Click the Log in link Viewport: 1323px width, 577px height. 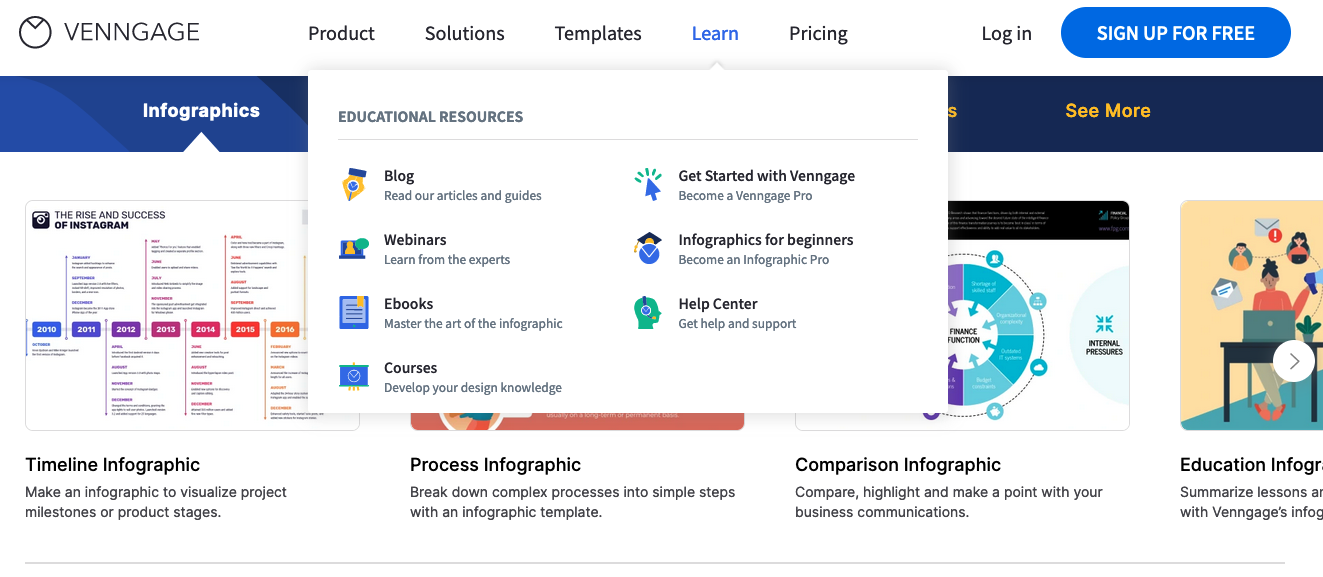[1006, 33]
